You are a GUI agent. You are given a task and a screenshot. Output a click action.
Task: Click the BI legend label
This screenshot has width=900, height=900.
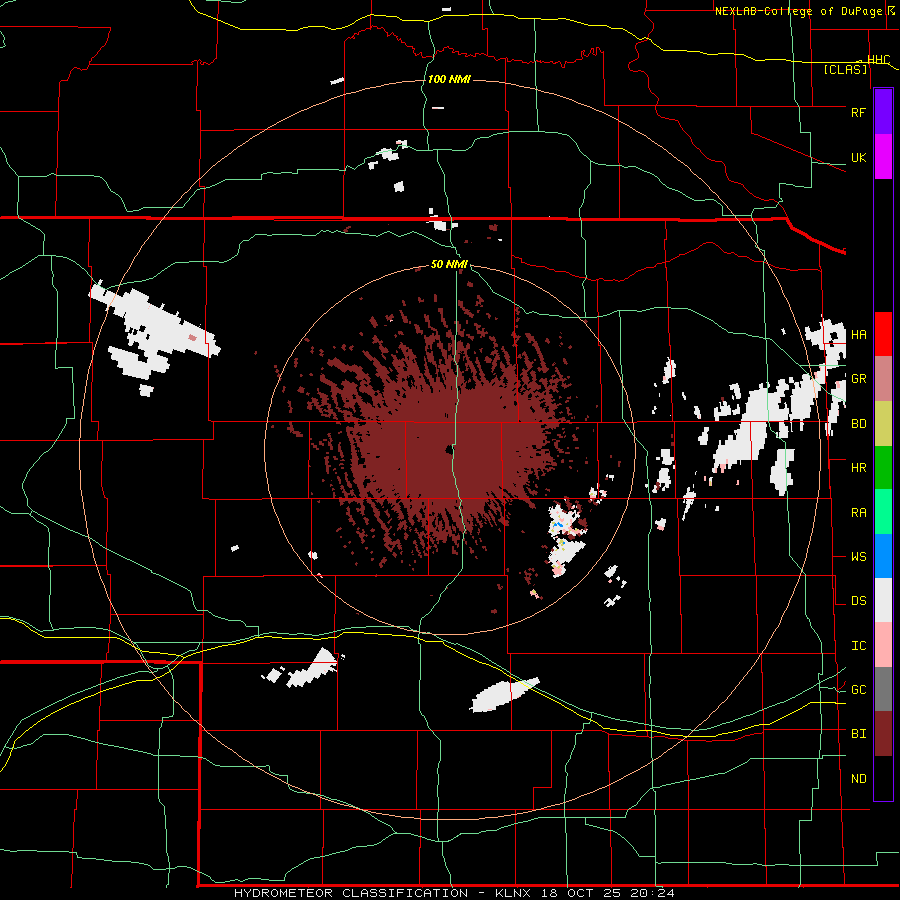[x=858, y=734]
